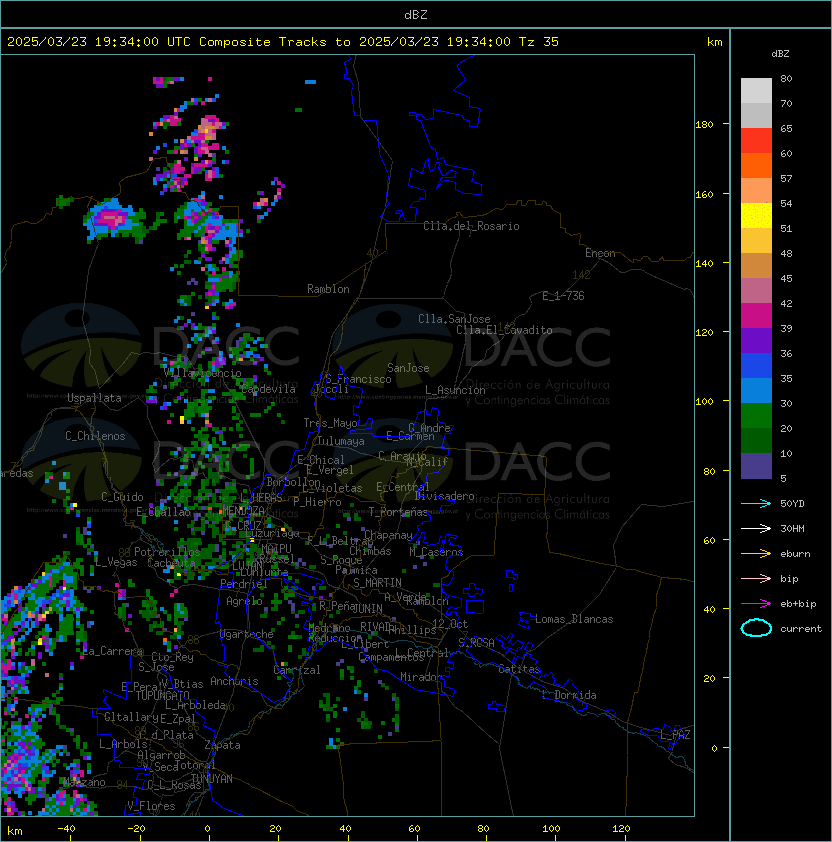Click the 'Carrizal' map label
The height and width of the screenshot is (842, 832).
pos(296,670)
